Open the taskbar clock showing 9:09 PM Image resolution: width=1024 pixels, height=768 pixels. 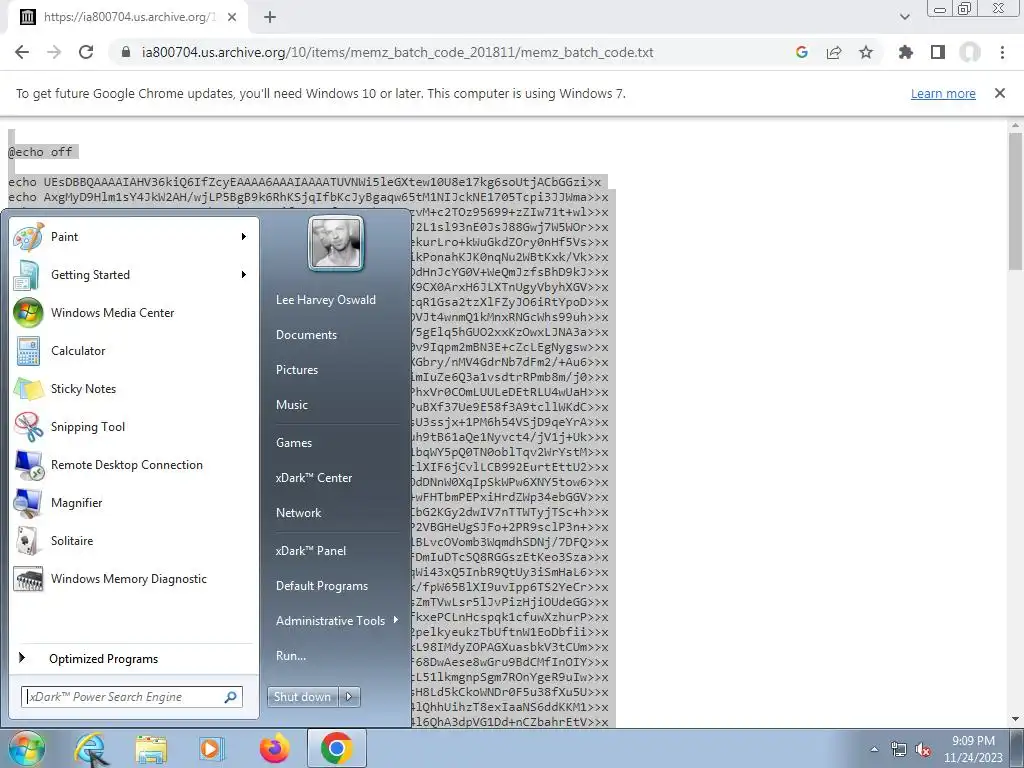[x=973, y=749]
